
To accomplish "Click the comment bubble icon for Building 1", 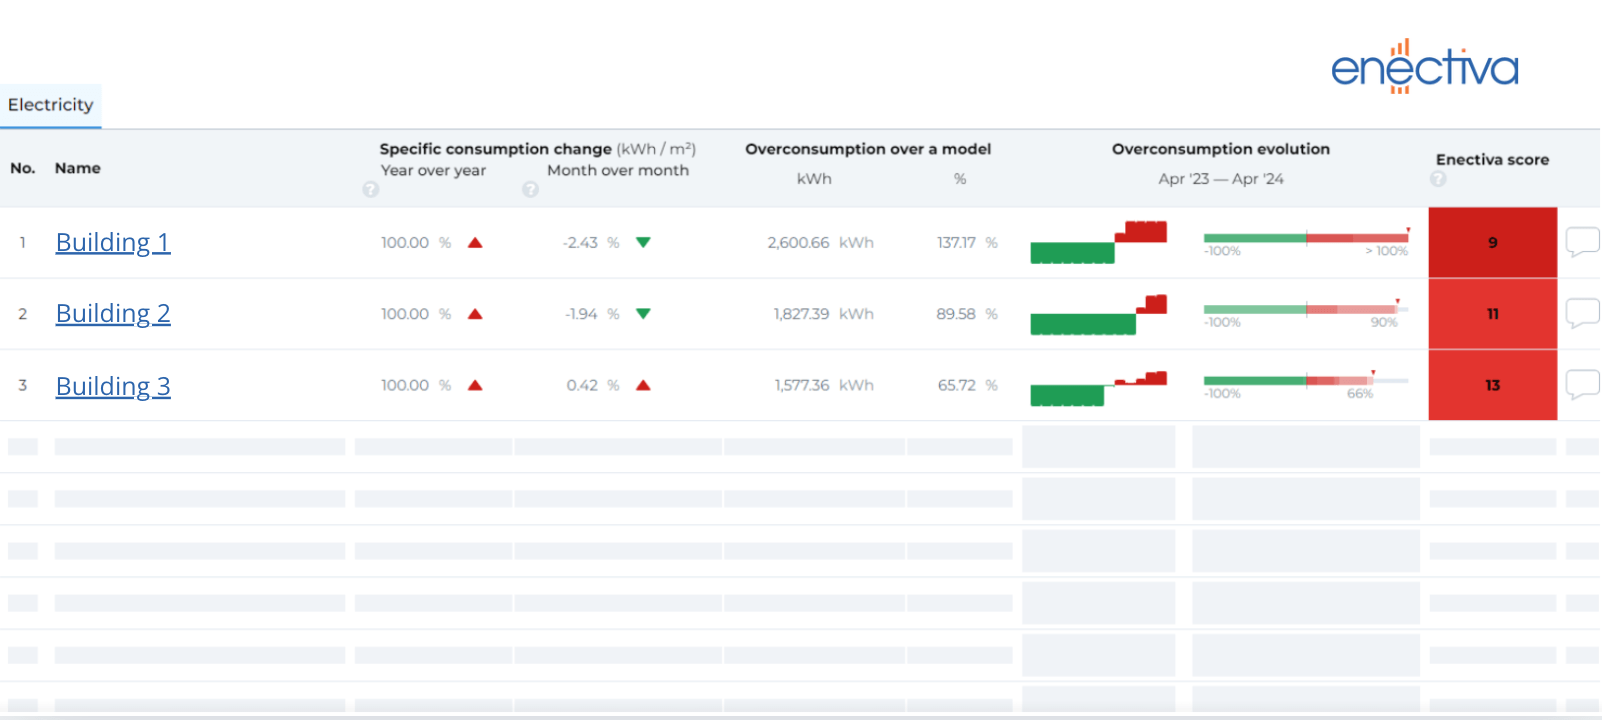I will pos(1582,241).
